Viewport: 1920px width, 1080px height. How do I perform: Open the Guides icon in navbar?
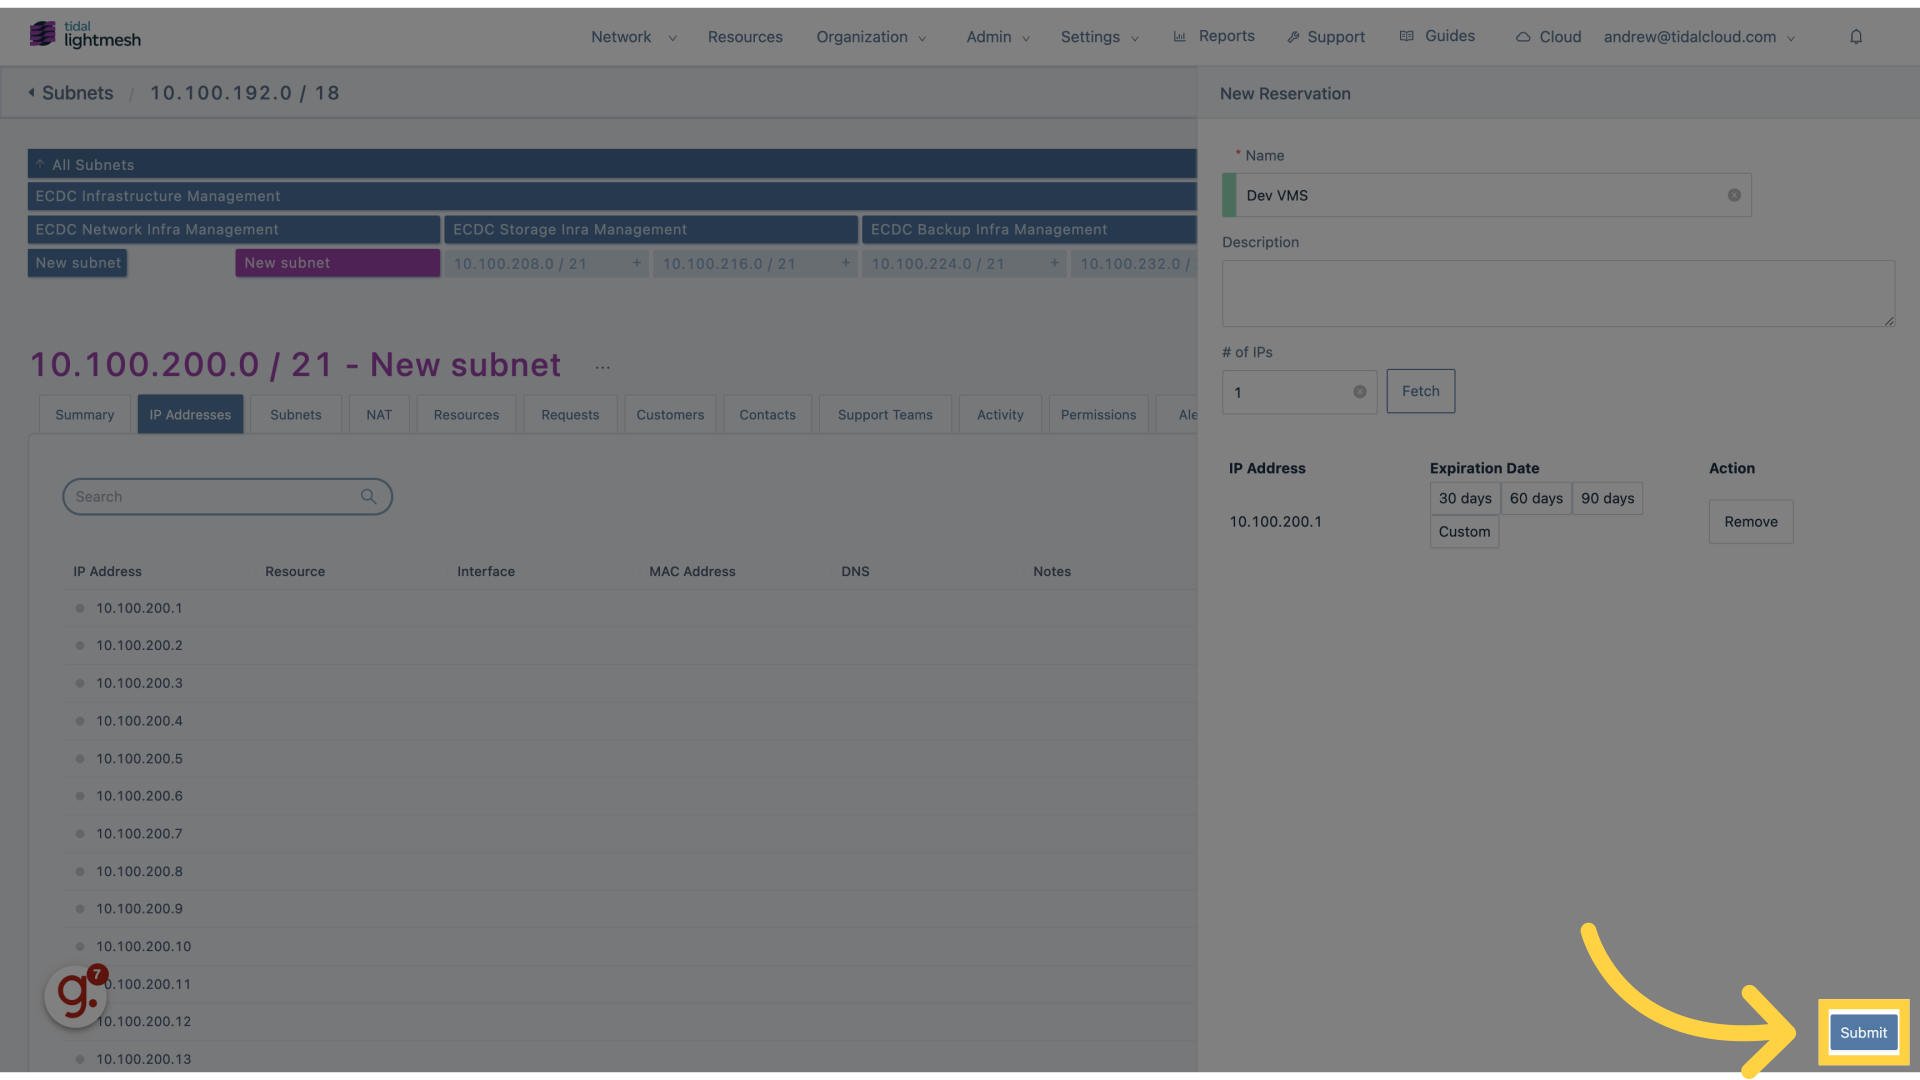coord(1407,36)
